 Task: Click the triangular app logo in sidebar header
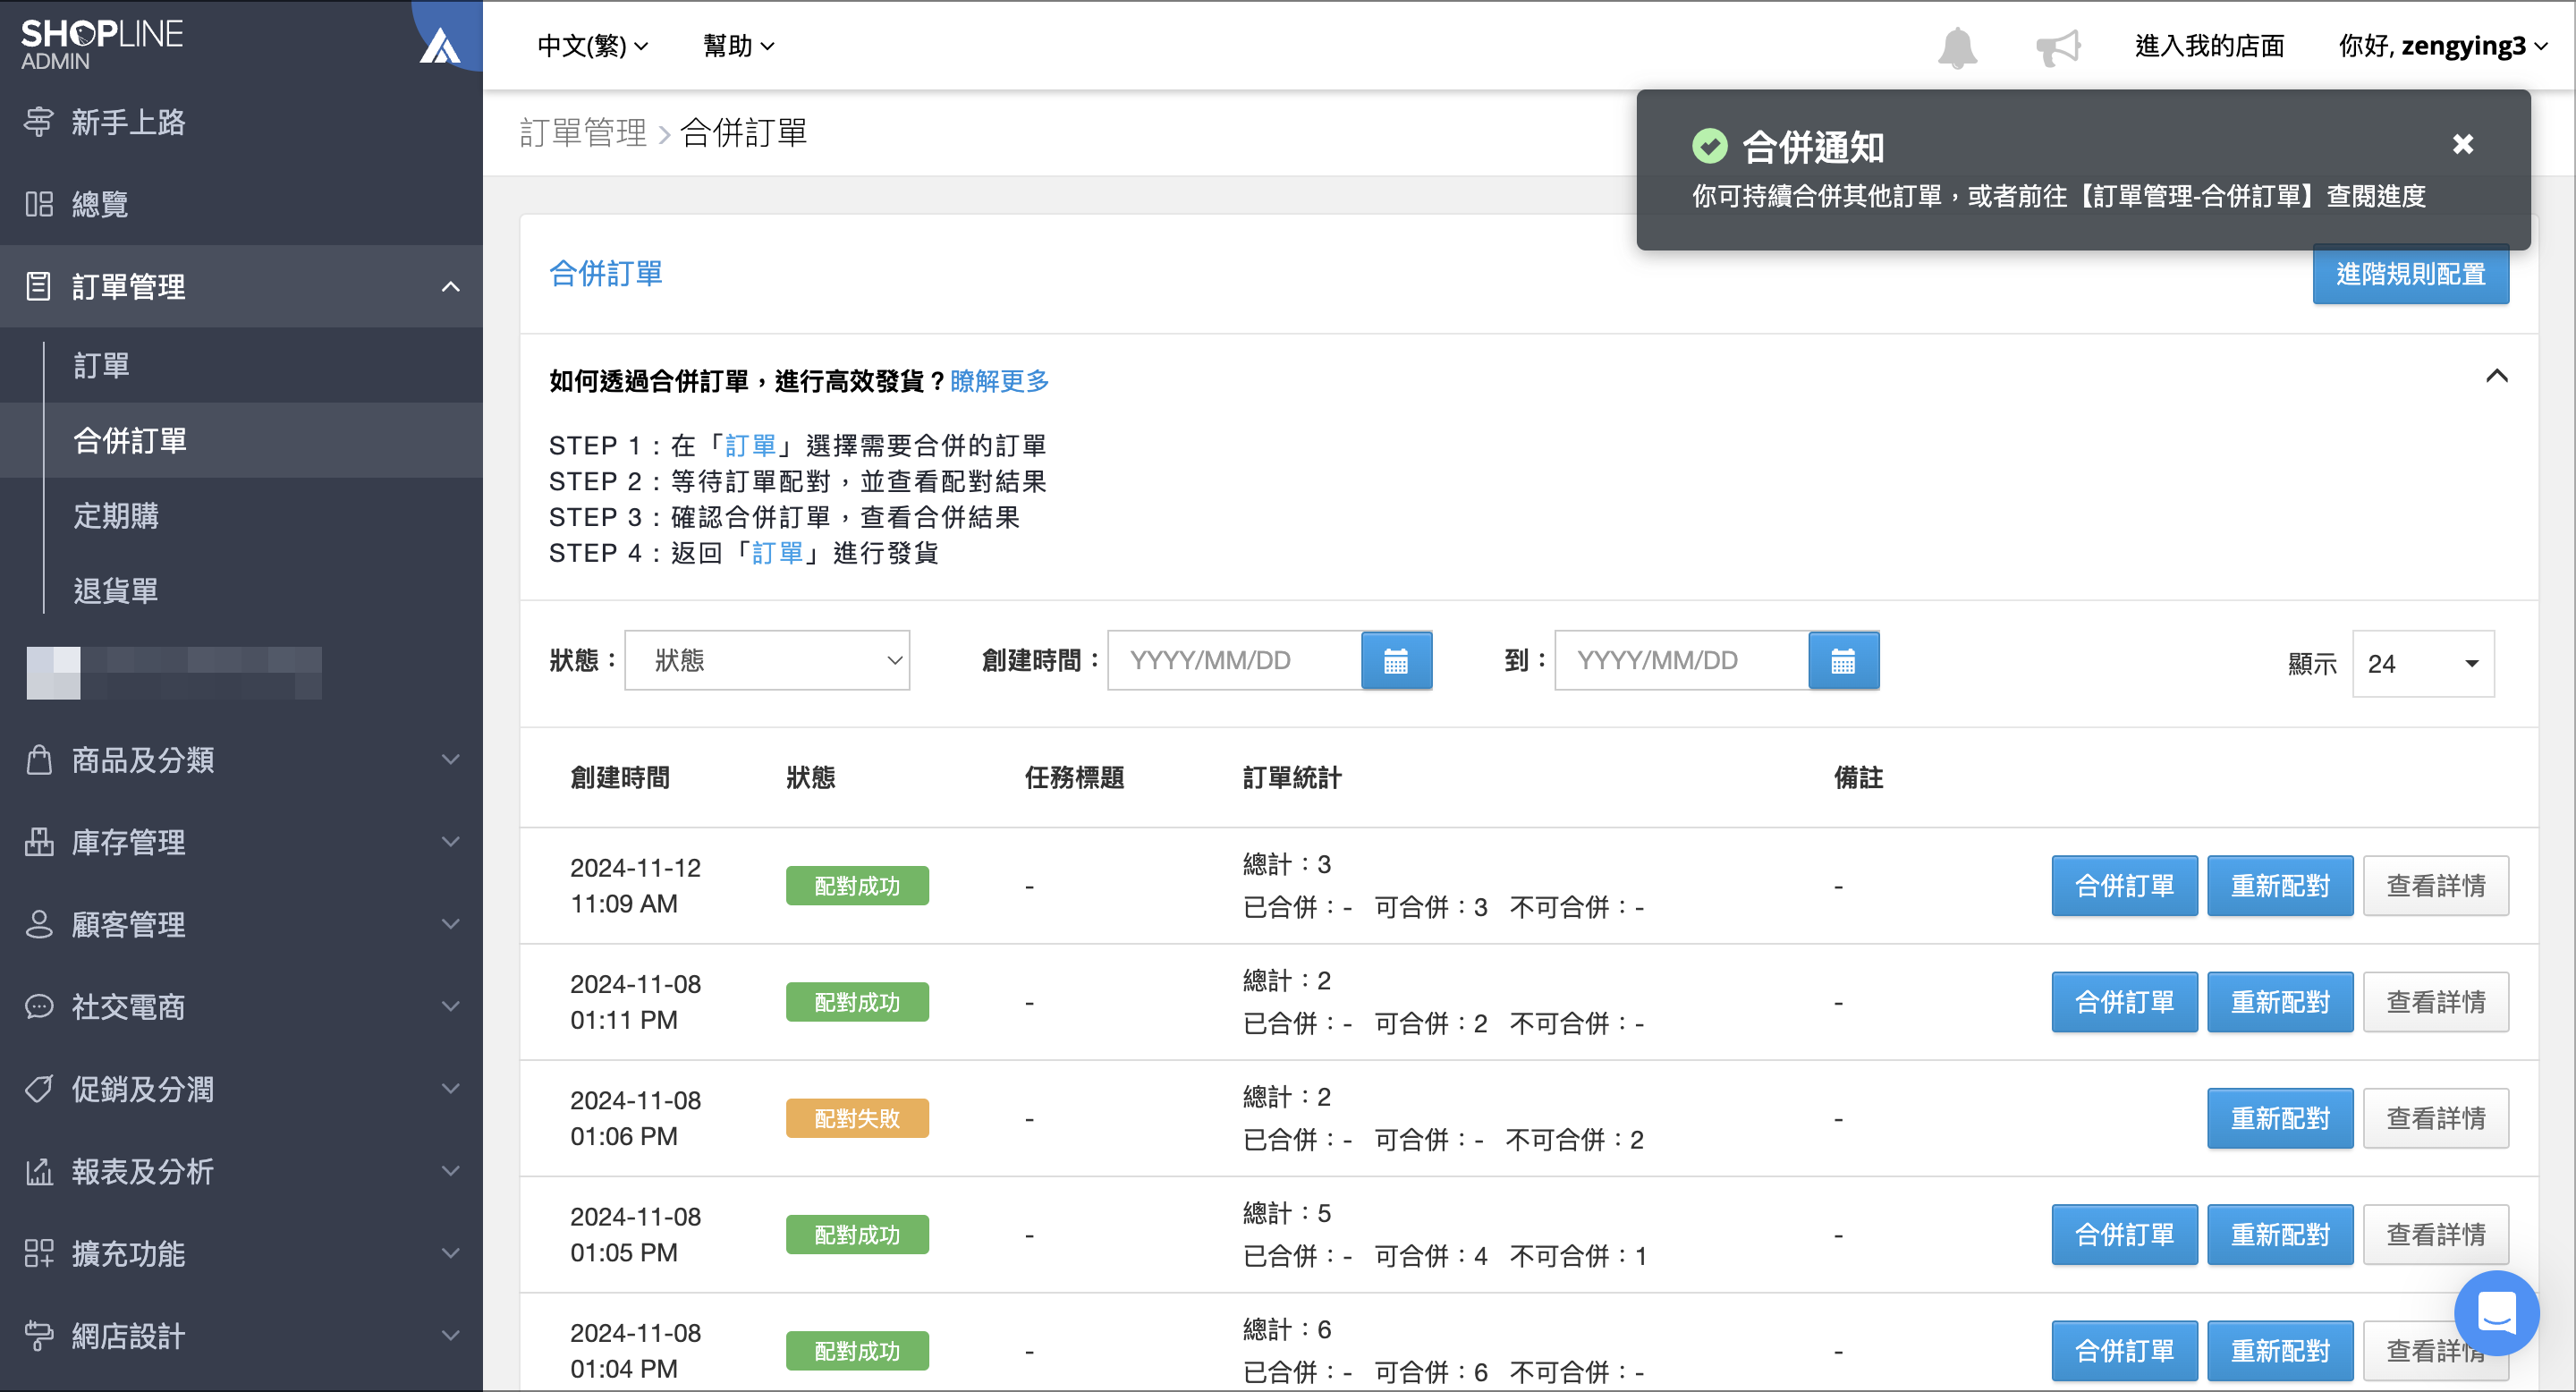pyautogui.click(x=439, y=46)
